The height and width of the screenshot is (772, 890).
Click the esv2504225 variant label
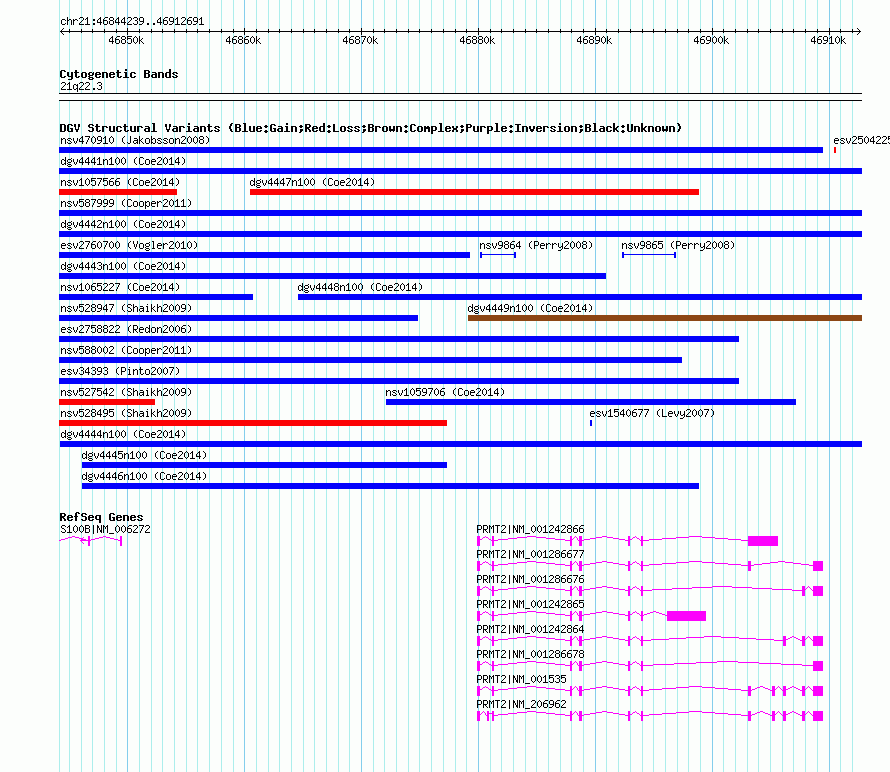(x=861, y=140)
